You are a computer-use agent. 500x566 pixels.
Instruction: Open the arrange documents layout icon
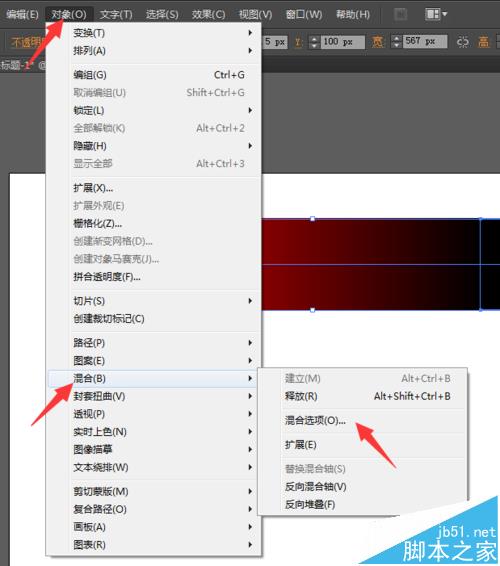click(x=432, y=14)
